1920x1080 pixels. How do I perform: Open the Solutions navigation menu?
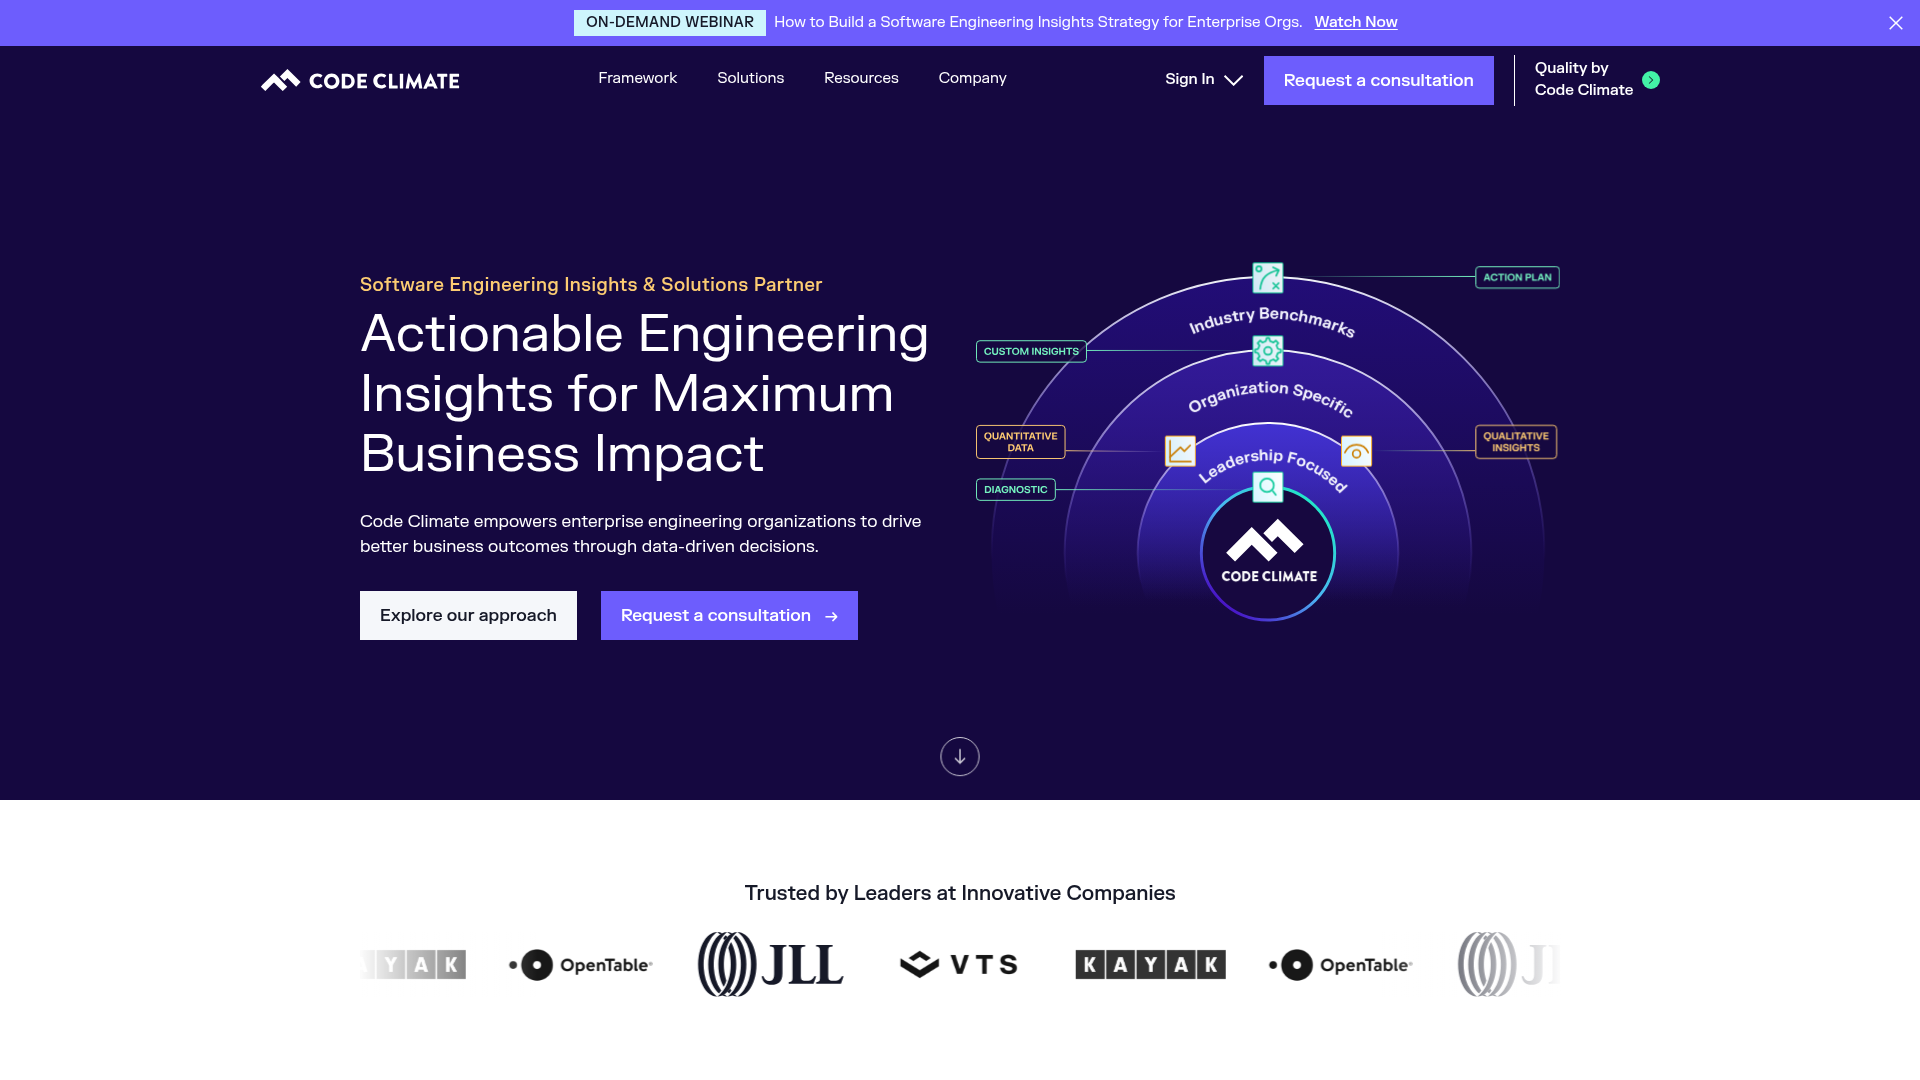coord(750,78)
